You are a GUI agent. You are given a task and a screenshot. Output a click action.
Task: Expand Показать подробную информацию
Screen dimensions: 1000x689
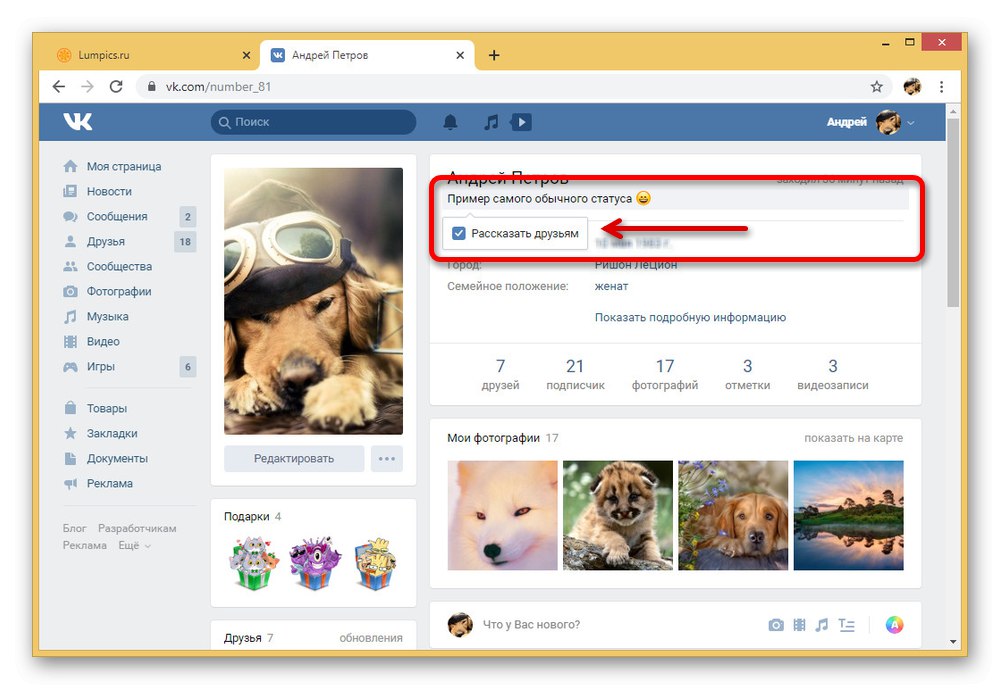[x=690, y=317]
